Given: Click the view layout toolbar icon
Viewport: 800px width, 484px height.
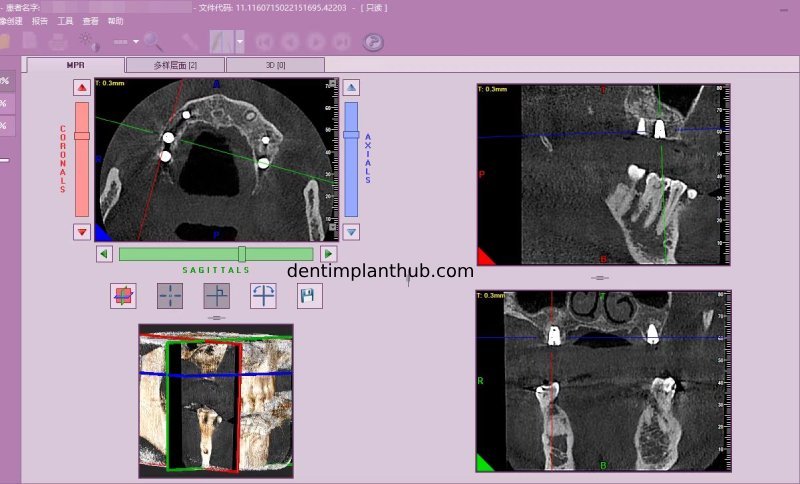Looking at the screenshot, I should tap(221, 42).
